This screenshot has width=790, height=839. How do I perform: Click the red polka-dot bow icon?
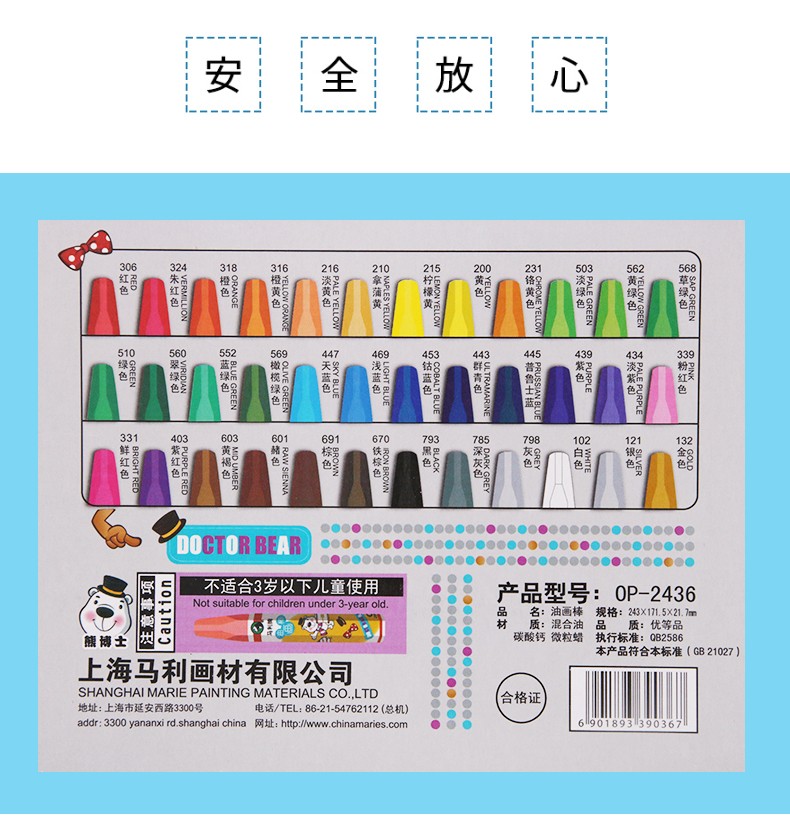pos(86,249)
